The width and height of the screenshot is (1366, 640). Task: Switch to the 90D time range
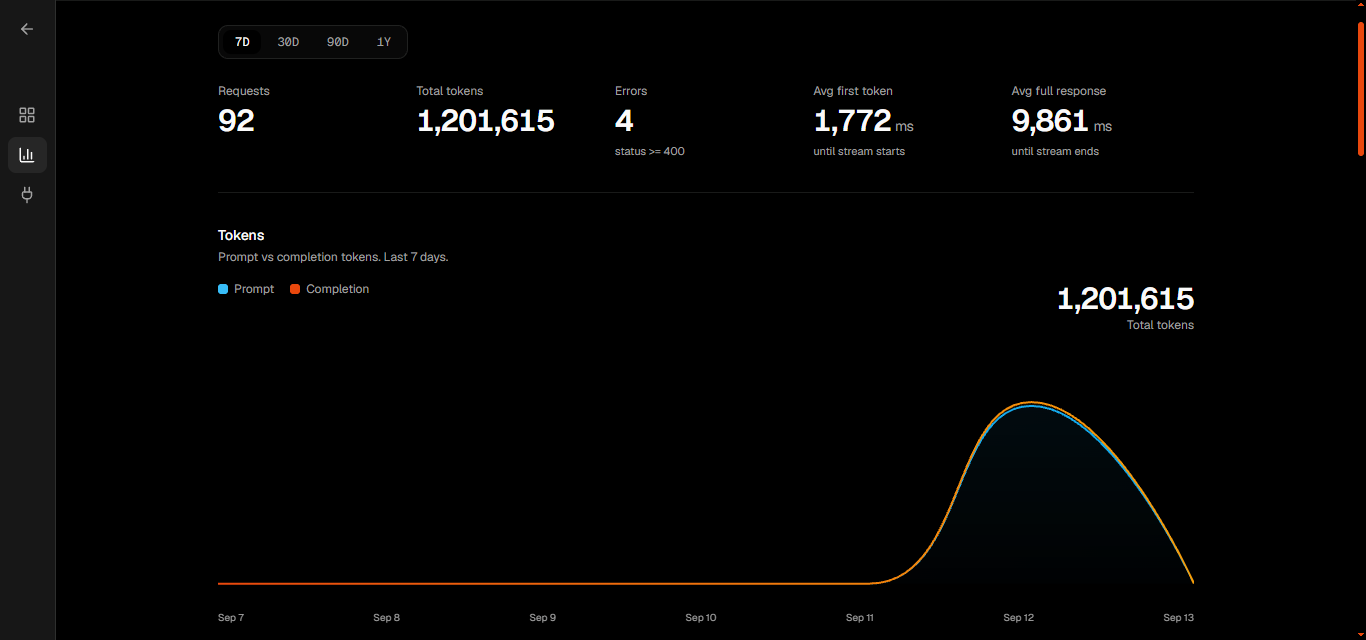point(338,42)
